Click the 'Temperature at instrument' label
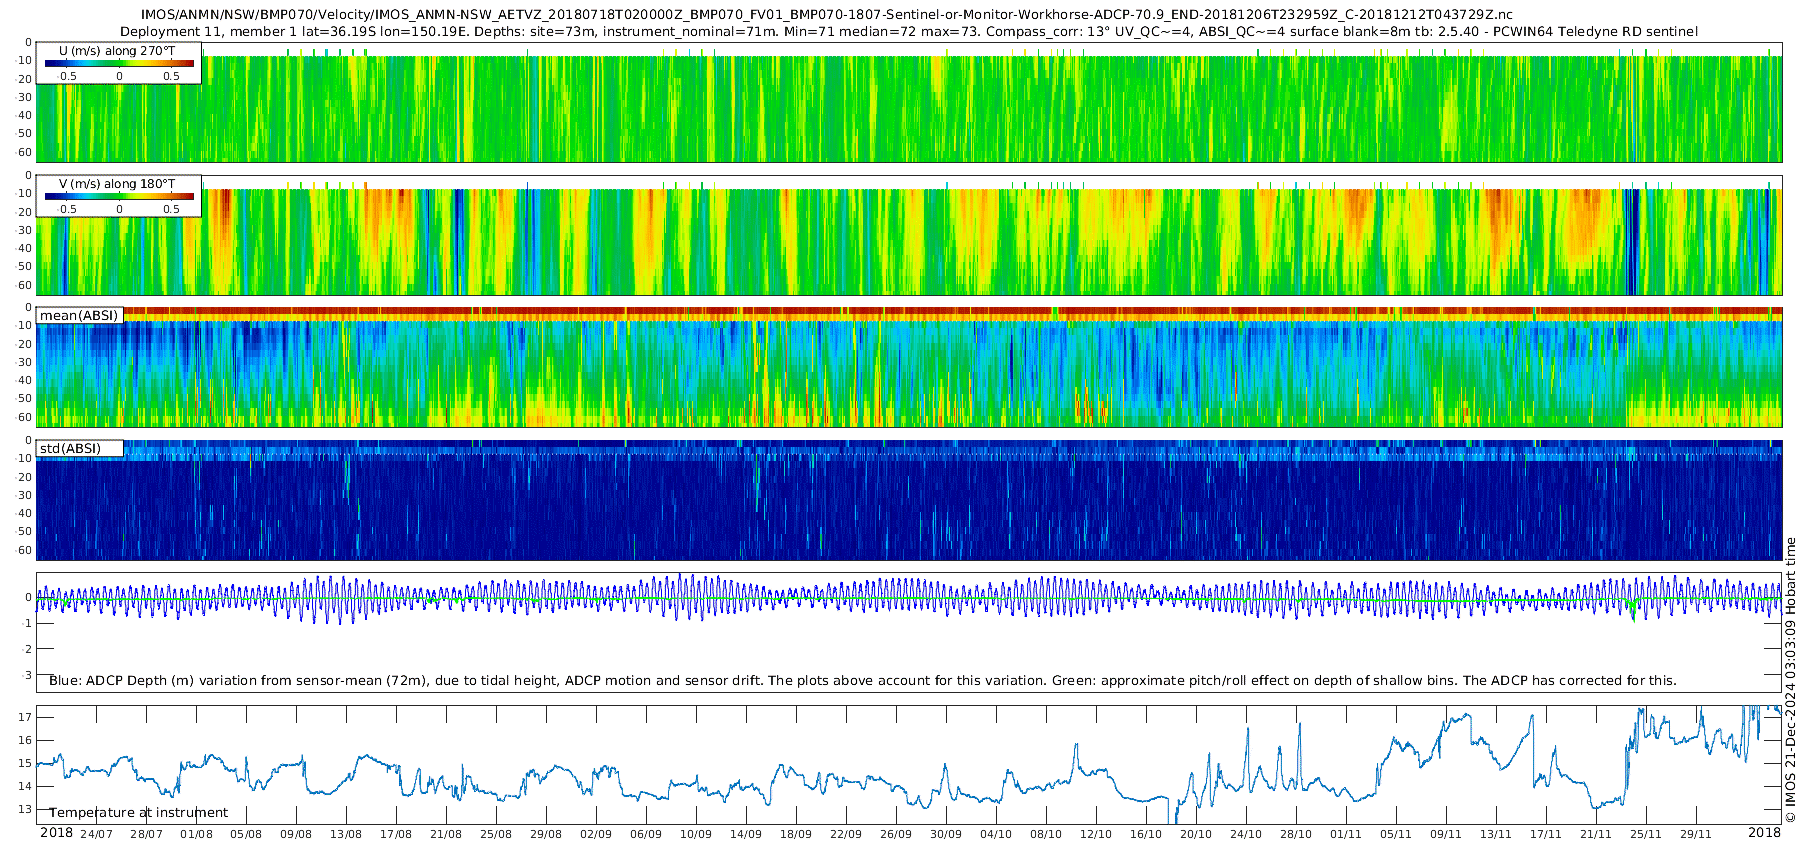The image size is (1800, 850). click(x=138, y=813)
